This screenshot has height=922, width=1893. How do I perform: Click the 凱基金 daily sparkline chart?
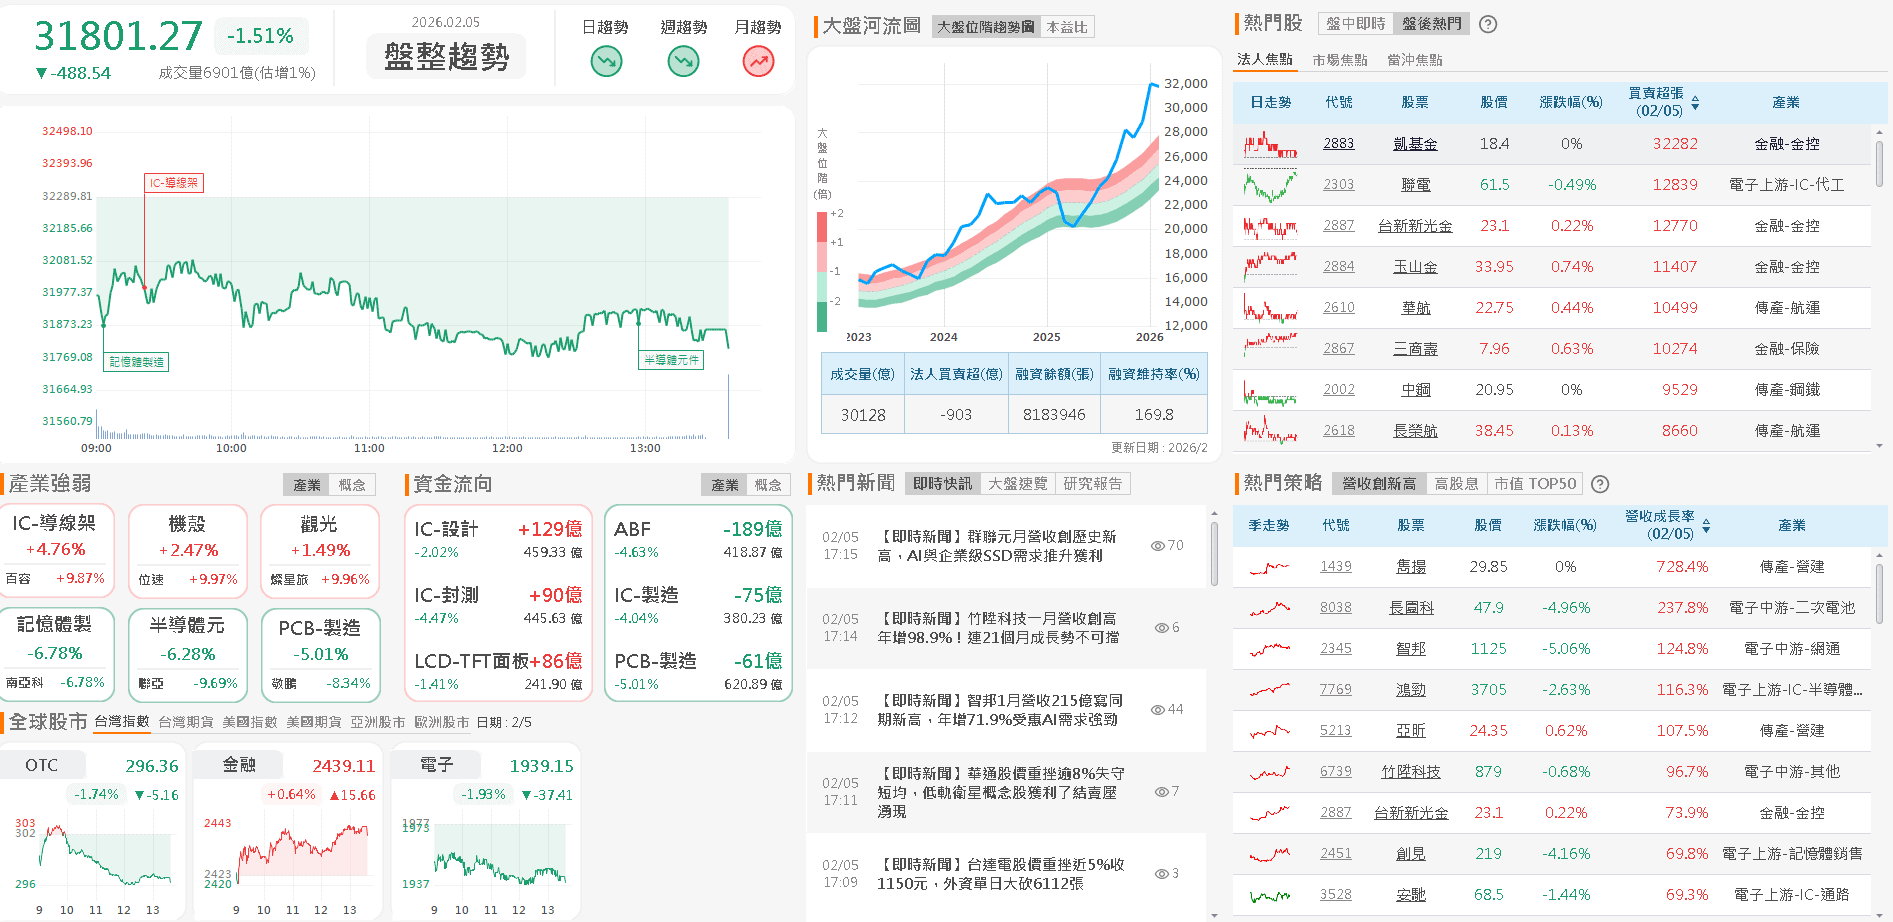click(x=1269, y=143)
